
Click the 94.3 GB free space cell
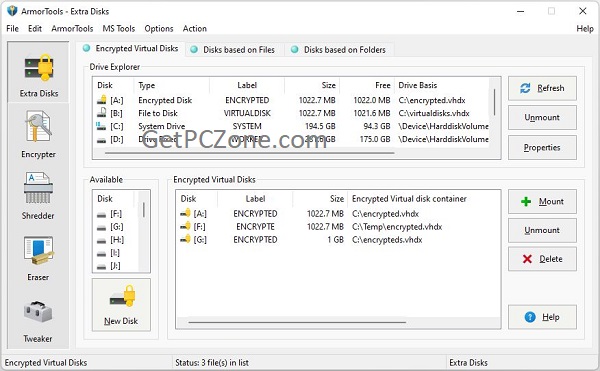click(377, 126)
